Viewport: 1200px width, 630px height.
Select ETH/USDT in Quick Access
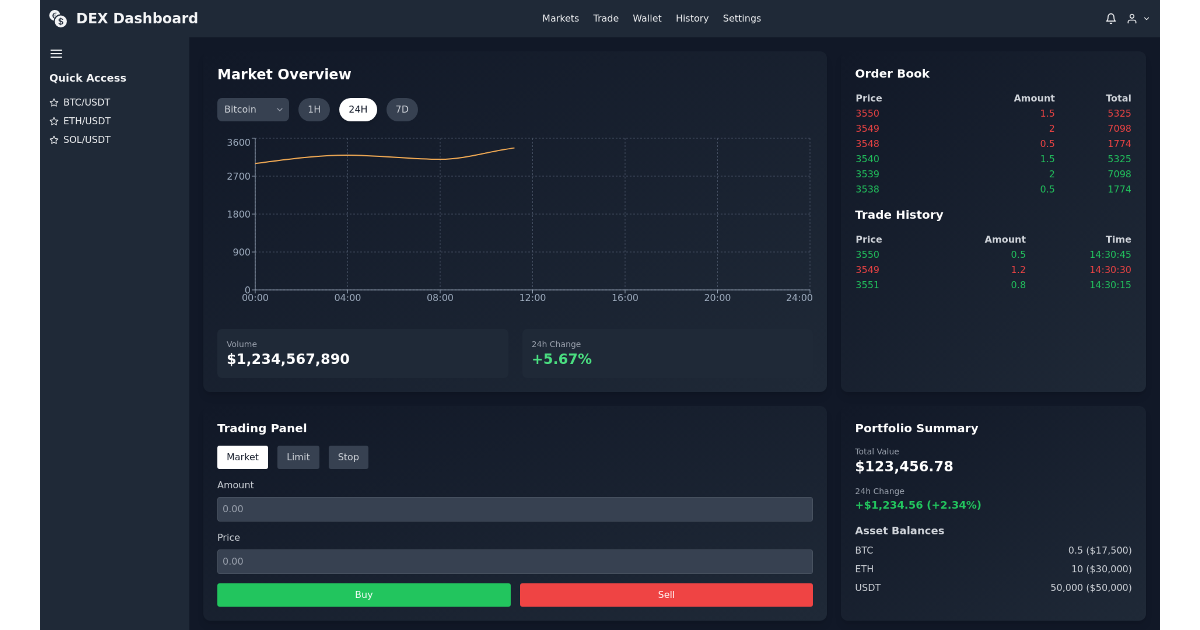click(x=85, y=120)
